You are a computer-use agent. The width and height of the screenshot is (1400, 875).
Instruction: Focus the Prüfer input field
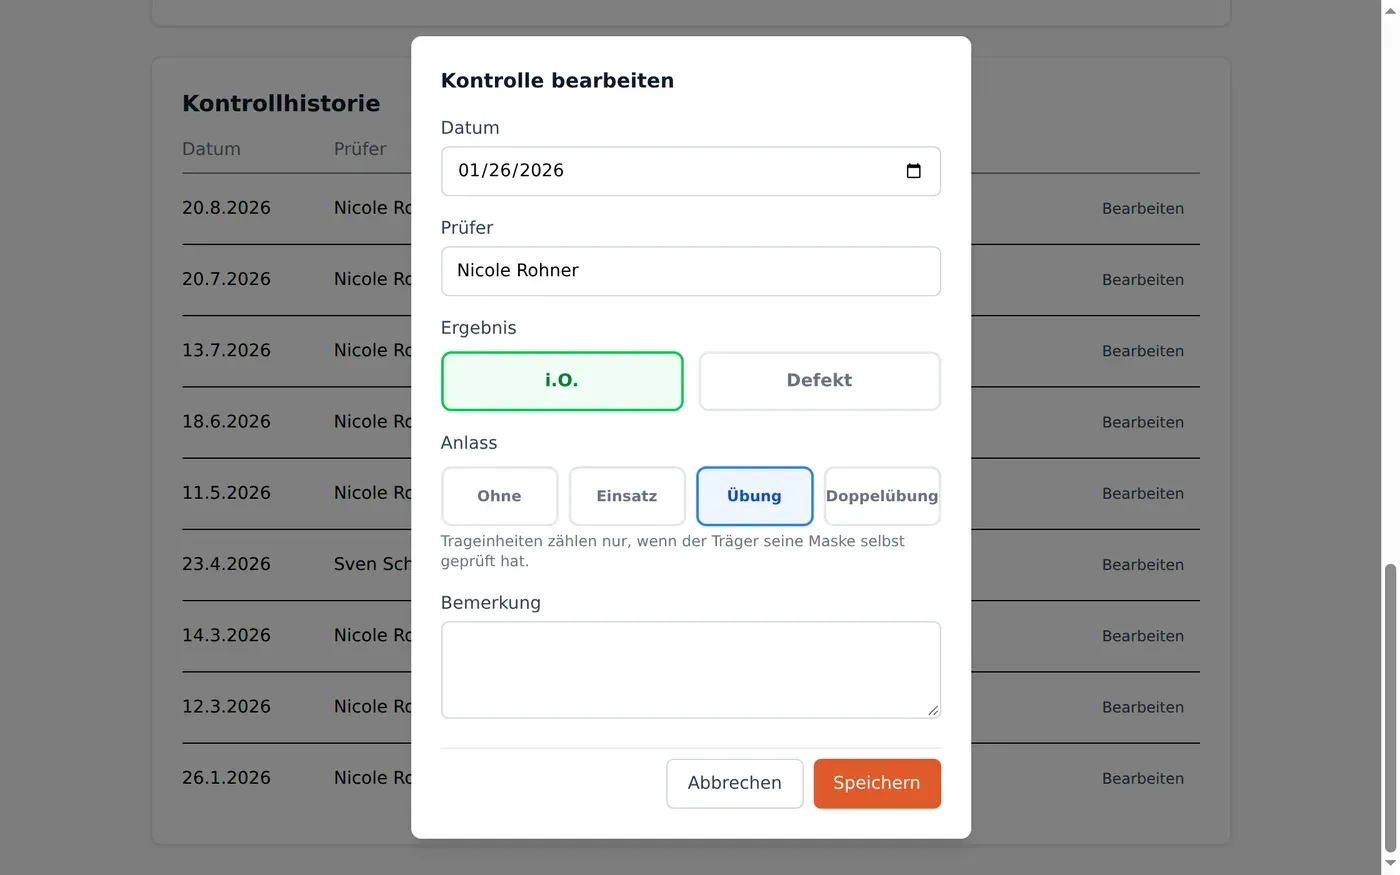pos(691,271)
